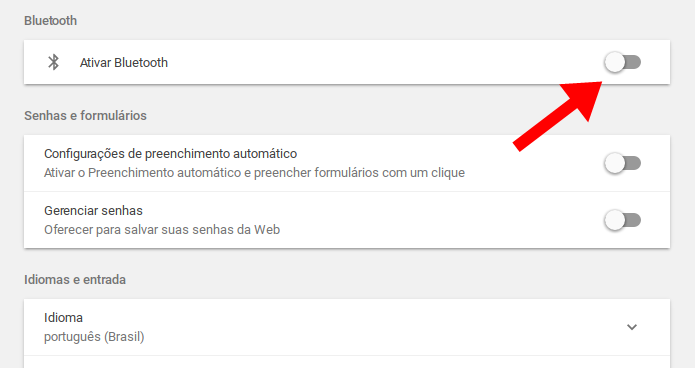Image resolution: width=695 pixels, height=368 pixels.
Task: Click the Bluetooth section heading
Action: click(51, 20)
